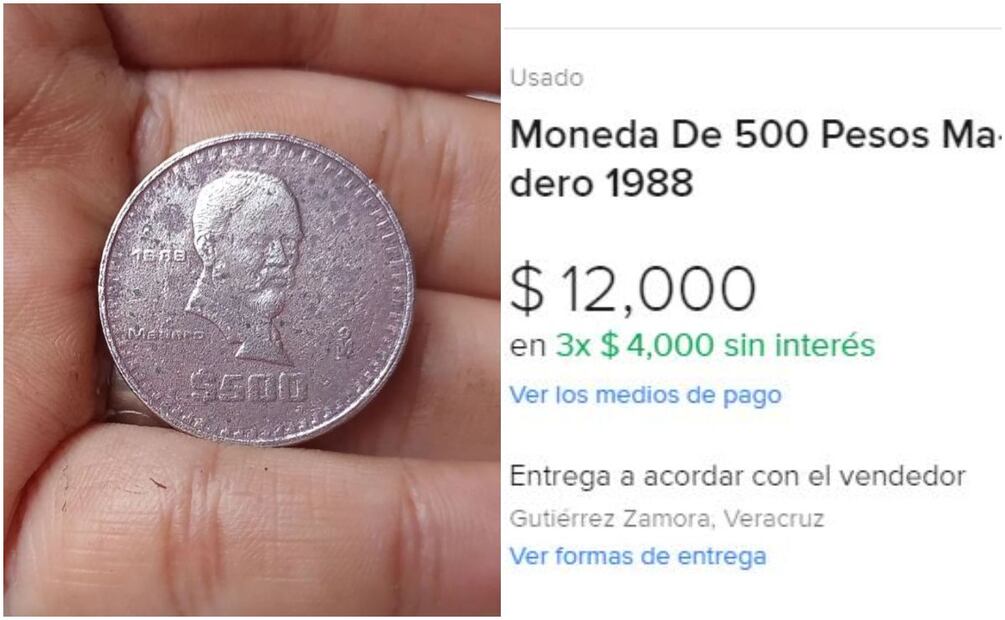Click the gray divider line above "Usado"
The height and width of the screenshot is (620, 1005).
tap(752, 28)
